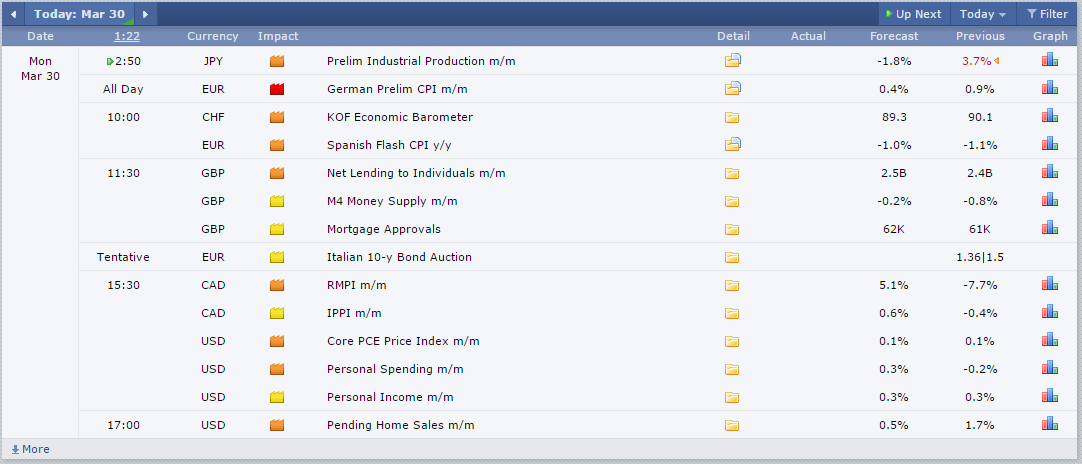The image size is (1082, 464).
Task: Open detail folder for German Prelim CPI
Action: [733, 88]
